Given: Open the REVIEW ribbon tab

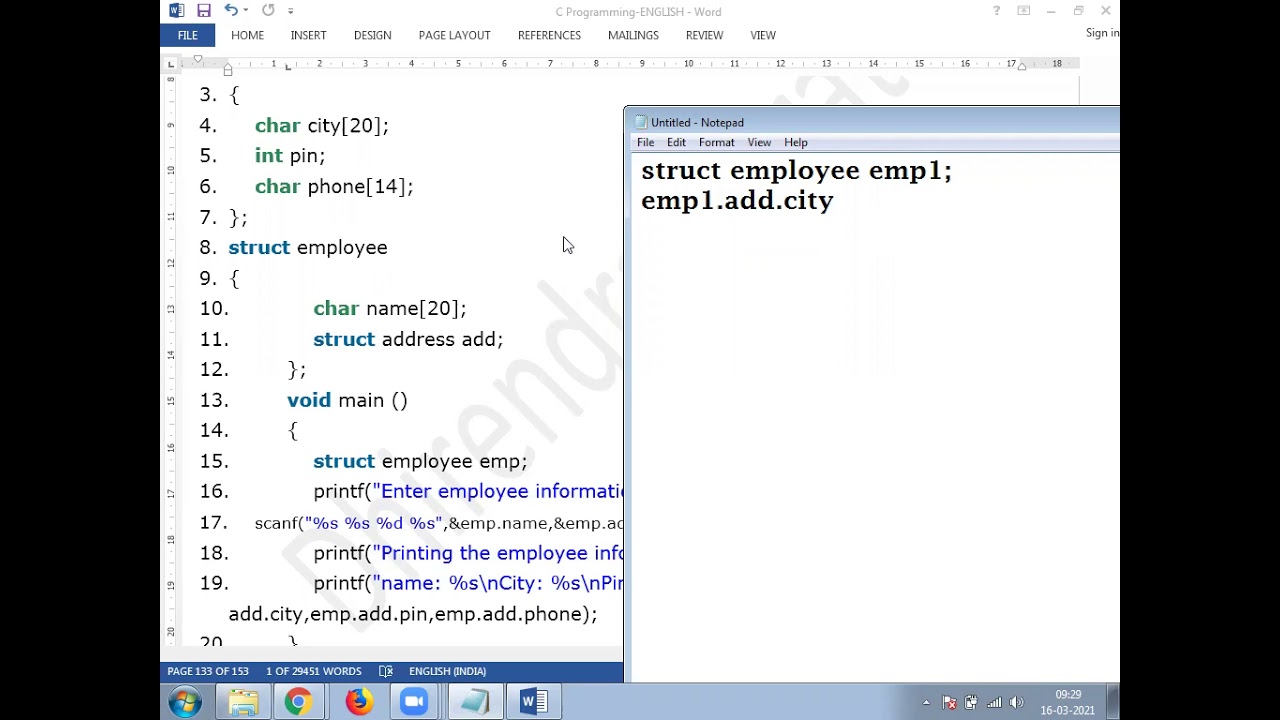Looking at the screenshot, I should click(704, 35).
